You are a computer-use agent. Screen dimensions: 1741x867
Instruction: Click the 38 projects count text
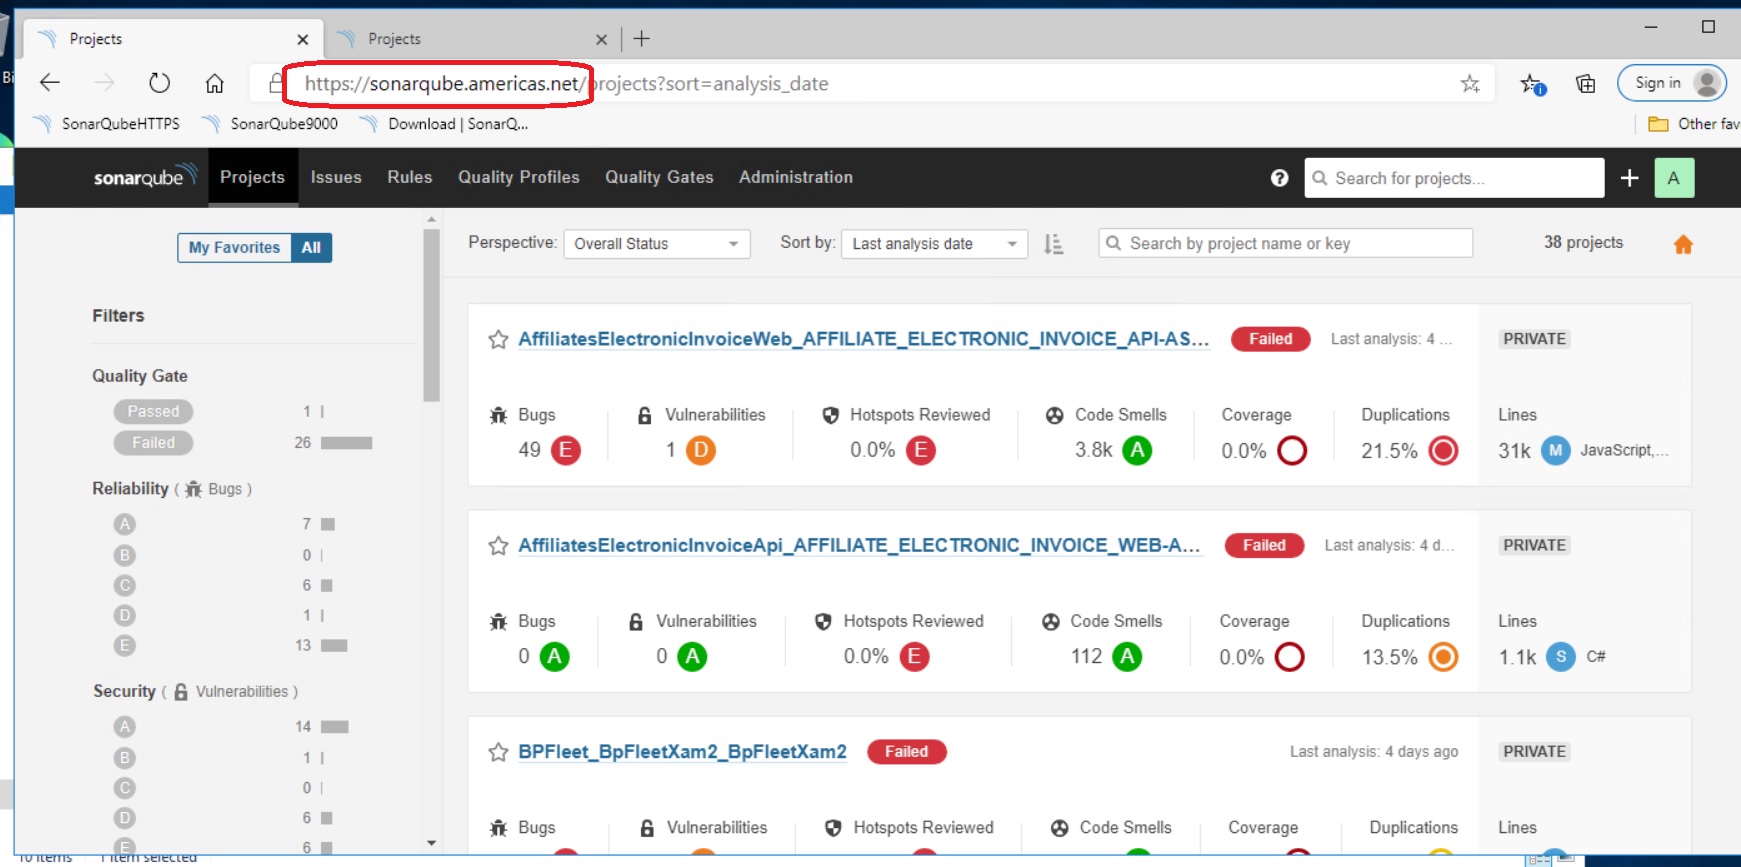point(1583,242)
